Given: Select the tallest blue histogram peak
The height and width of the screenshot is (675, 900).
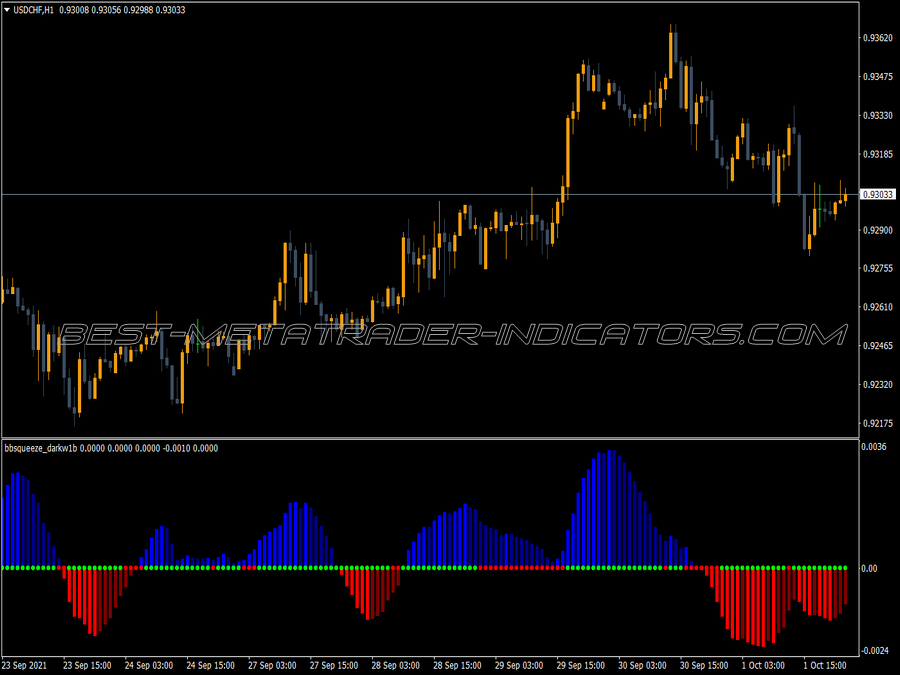Looking at the screenshot, I should (x=611, y=509).
